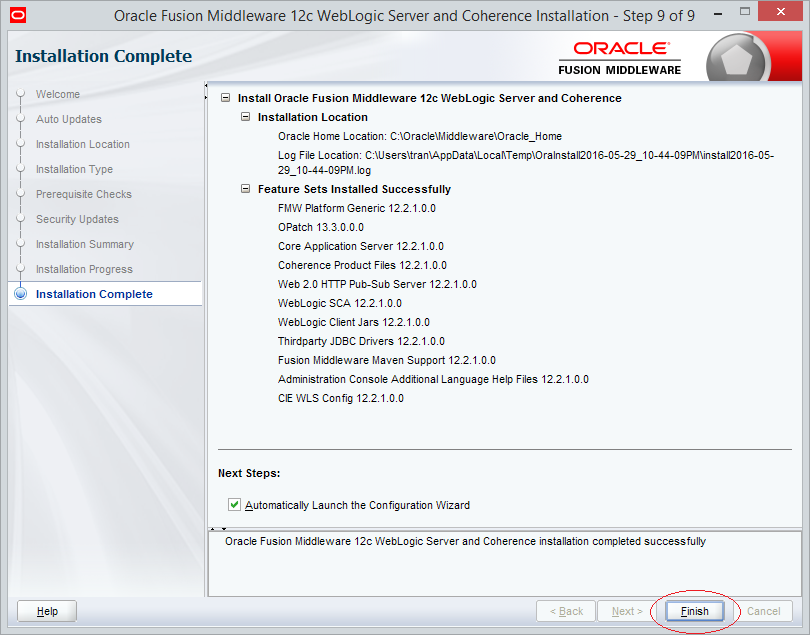Collapse Feature Sets Installed Successfully node

pos(245,189)
